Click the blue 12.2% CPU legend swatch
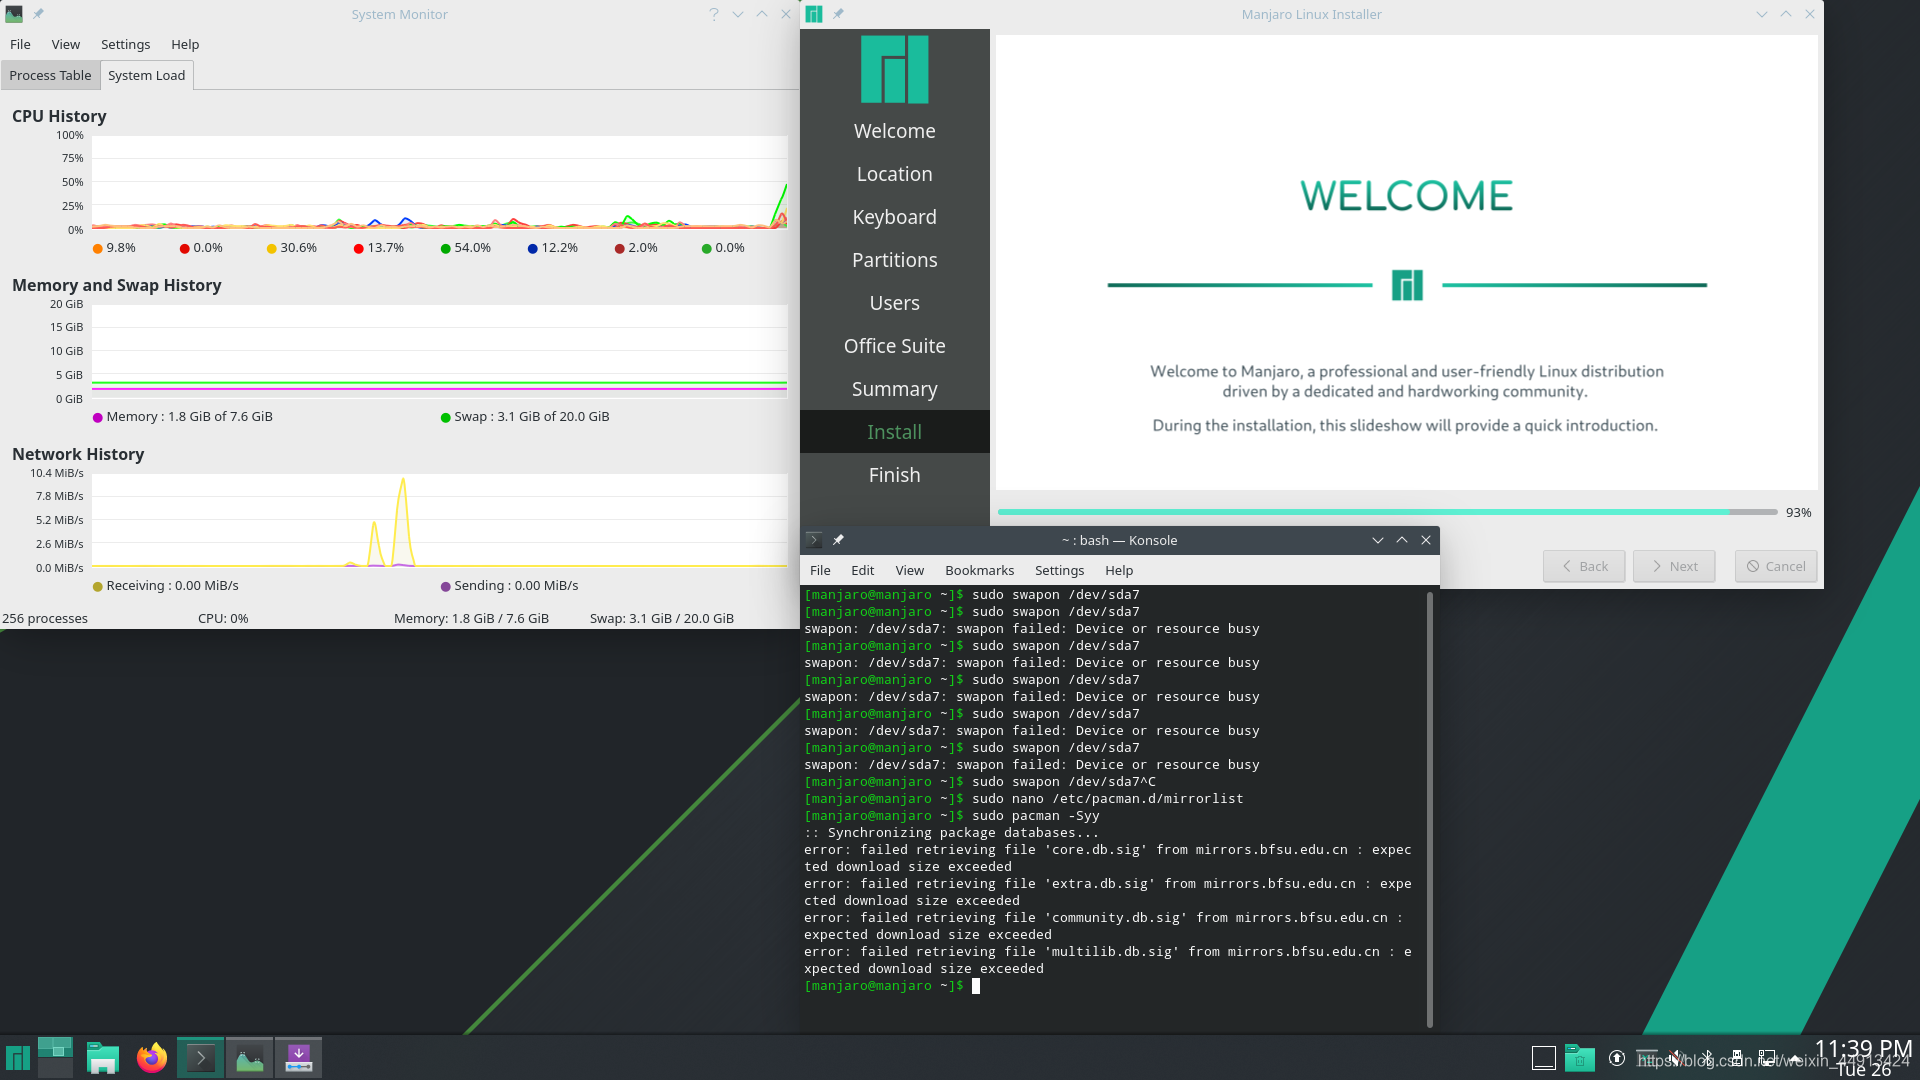 coord(533,248)
